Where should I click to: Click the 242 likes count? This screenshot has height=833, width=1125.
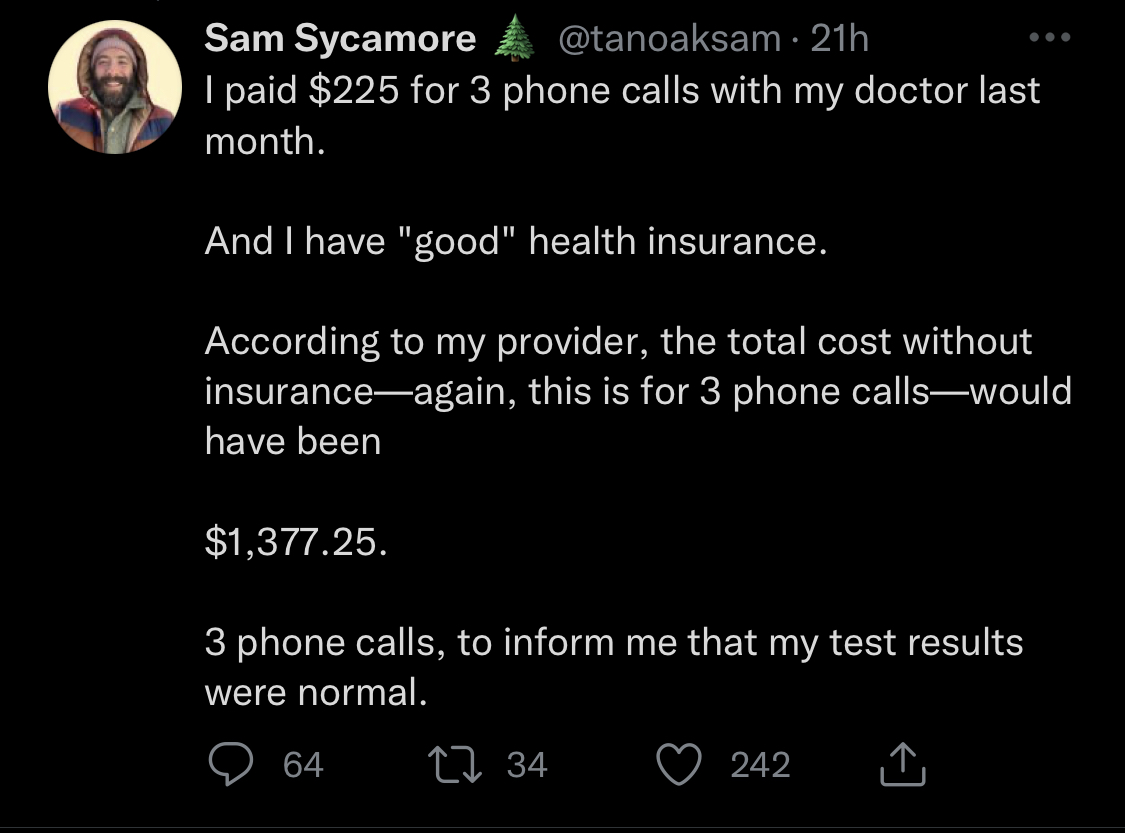pyautogui.click(x=760, y=765)
